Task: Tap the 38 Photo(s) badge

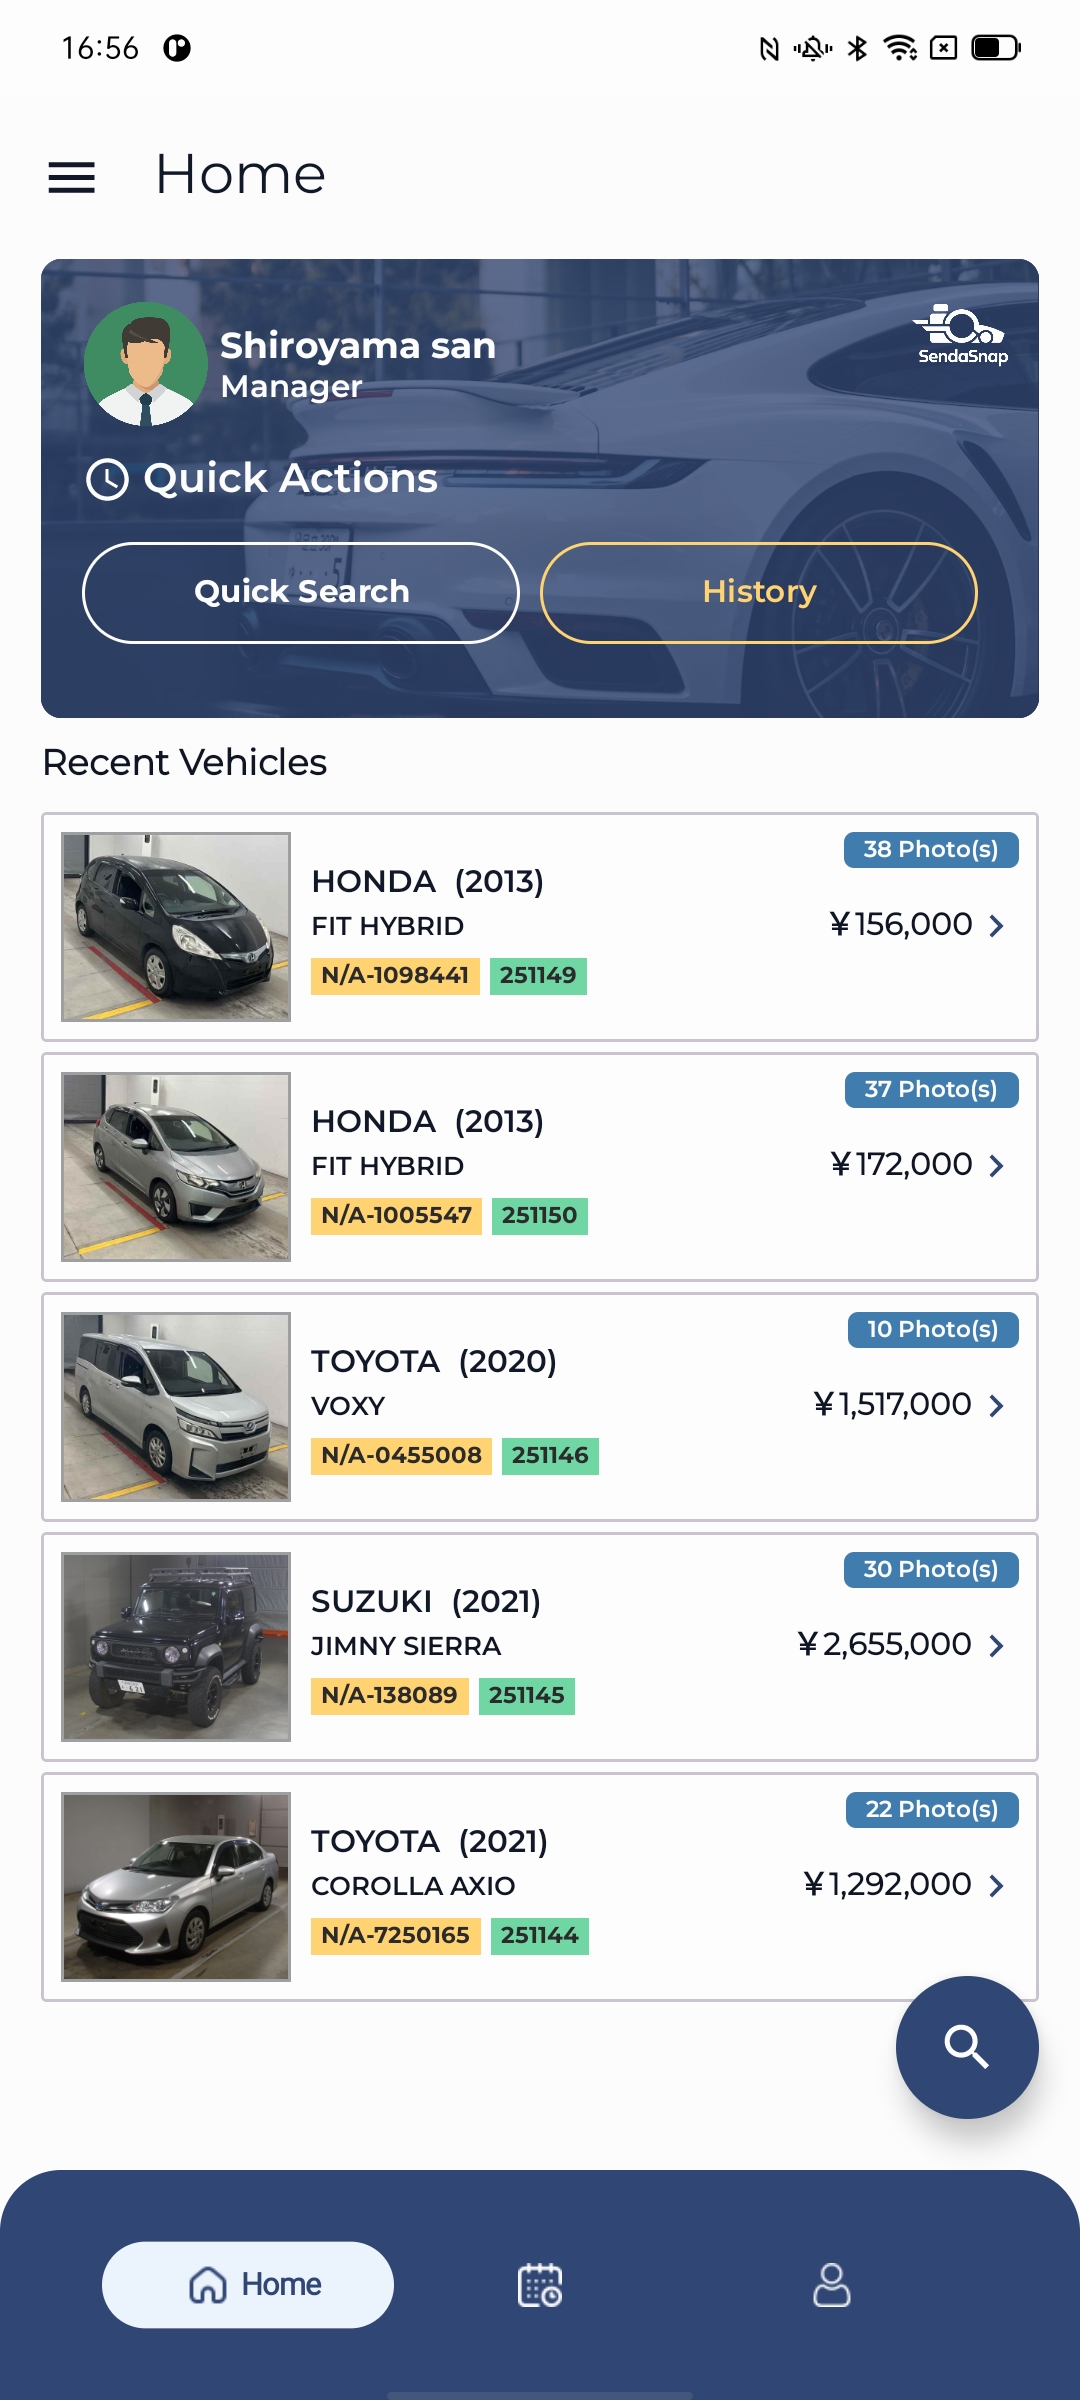Action: [x=930, y=849]
